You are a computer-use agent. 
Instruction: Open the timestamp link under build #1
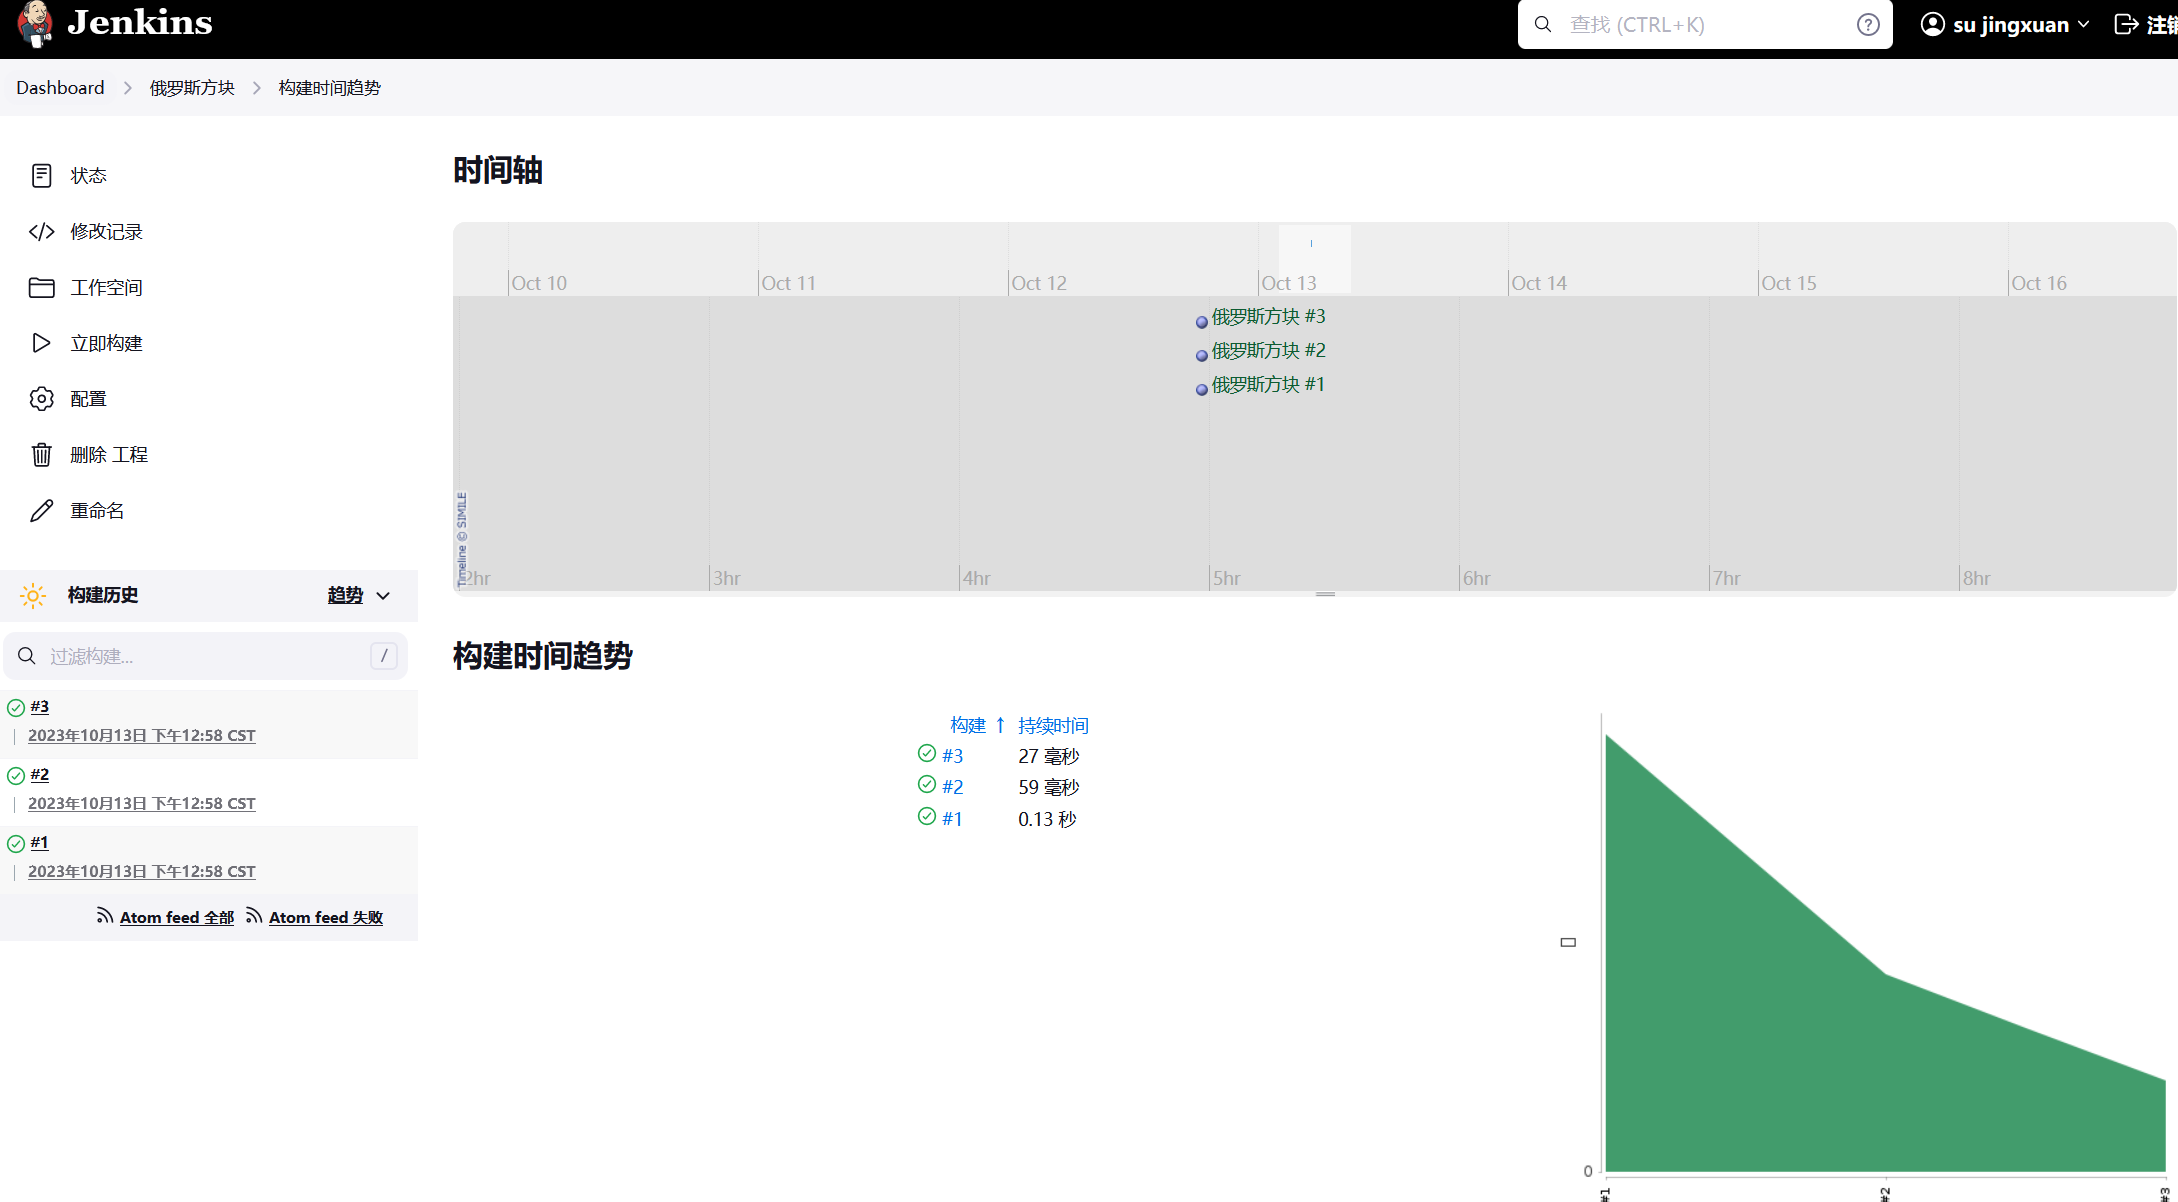[x=142, y=872]
